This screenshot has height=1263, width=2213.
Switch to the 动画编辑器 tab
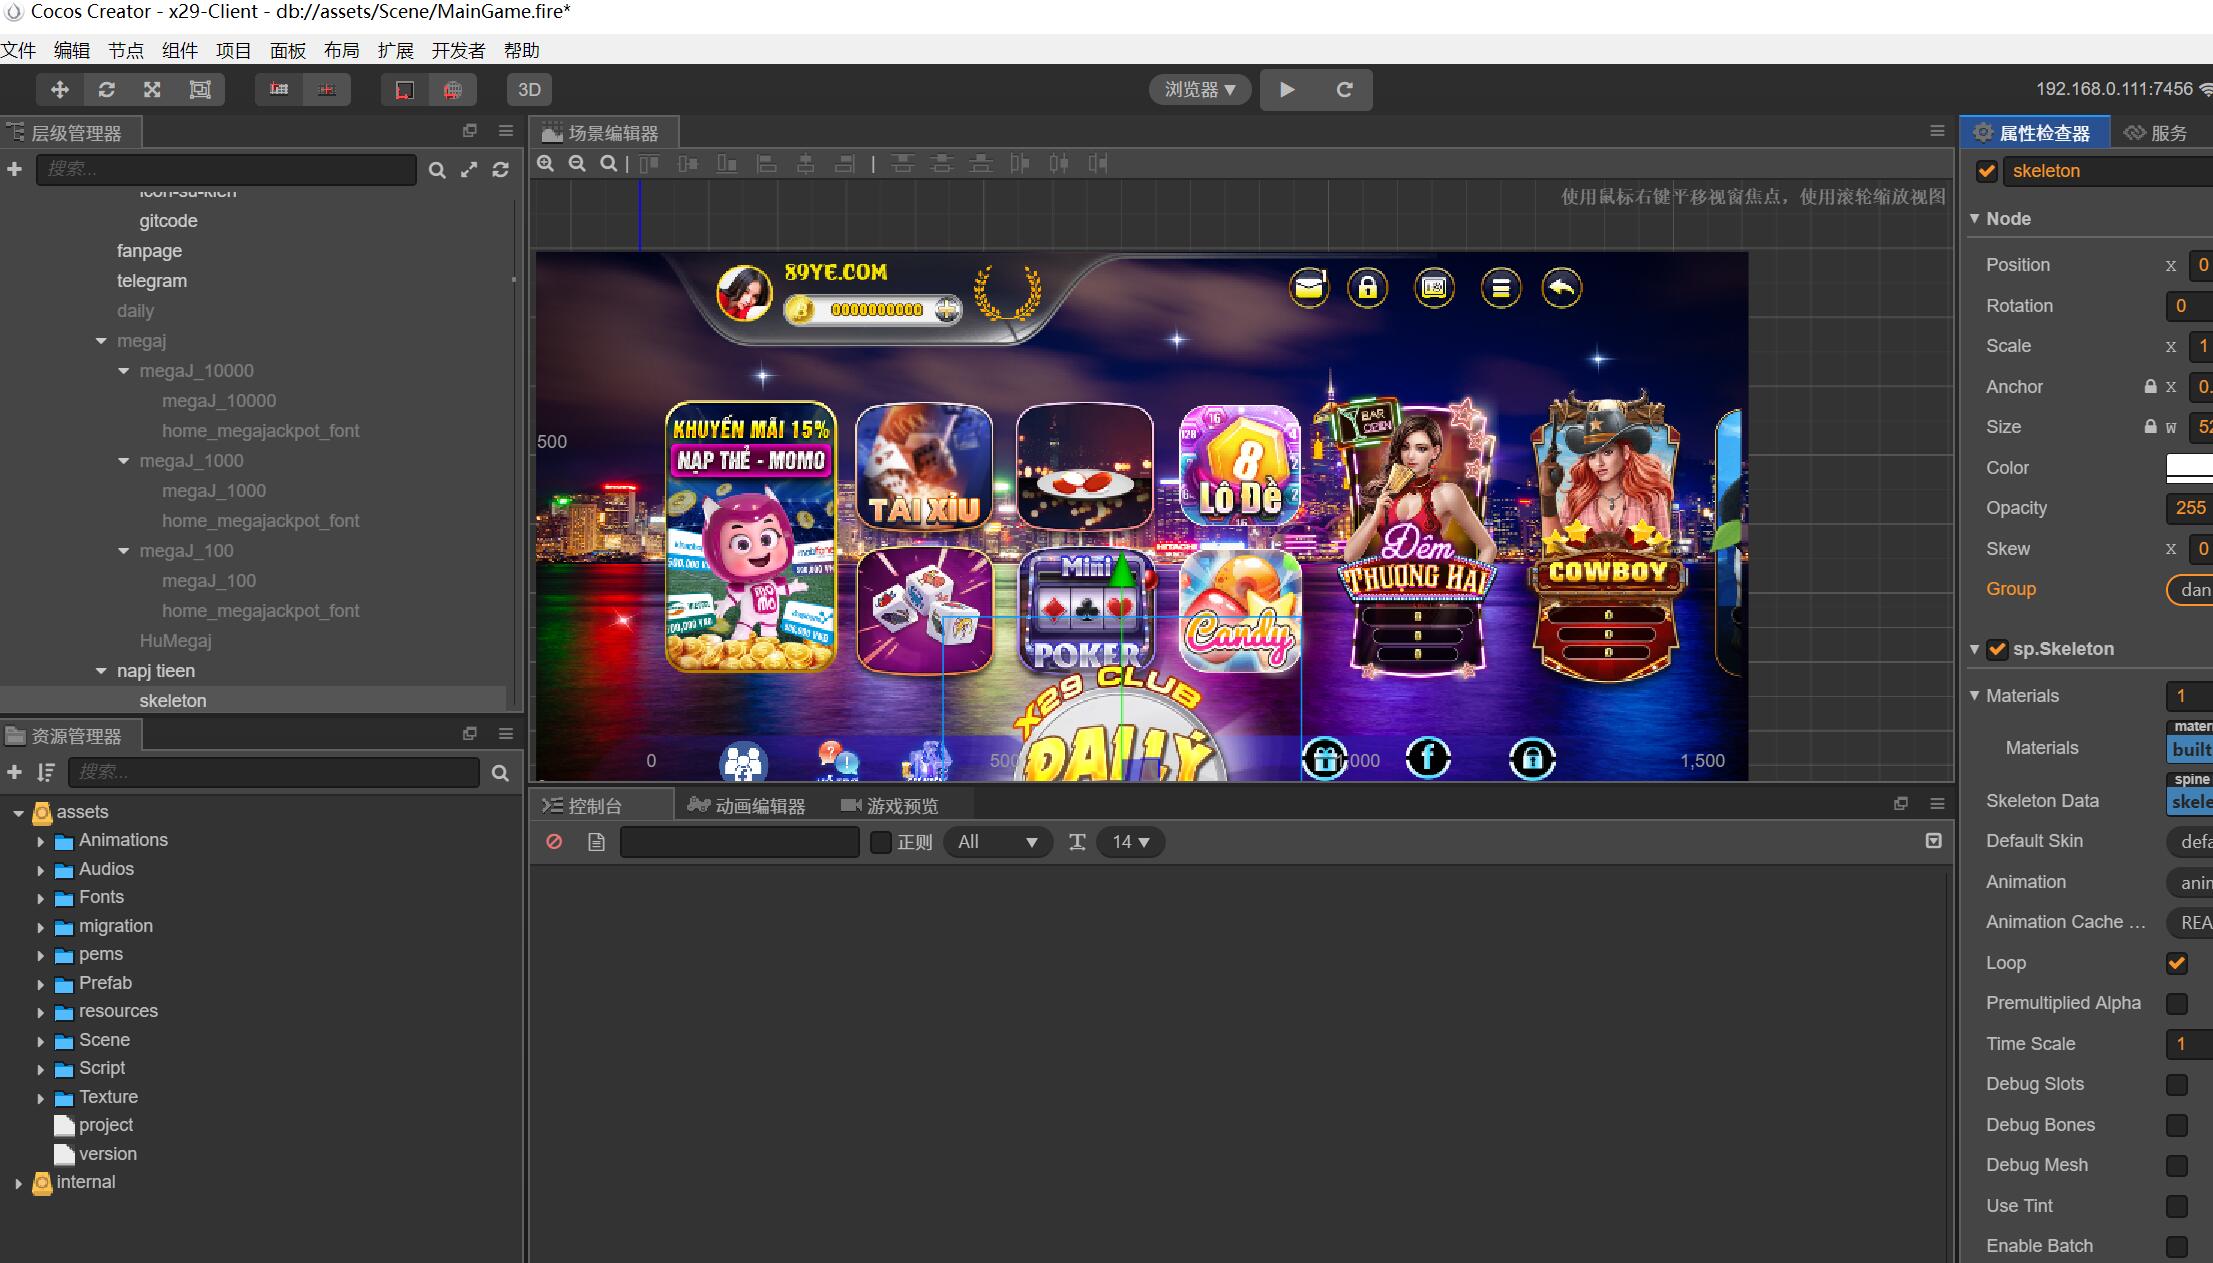[x=747, y=806]
